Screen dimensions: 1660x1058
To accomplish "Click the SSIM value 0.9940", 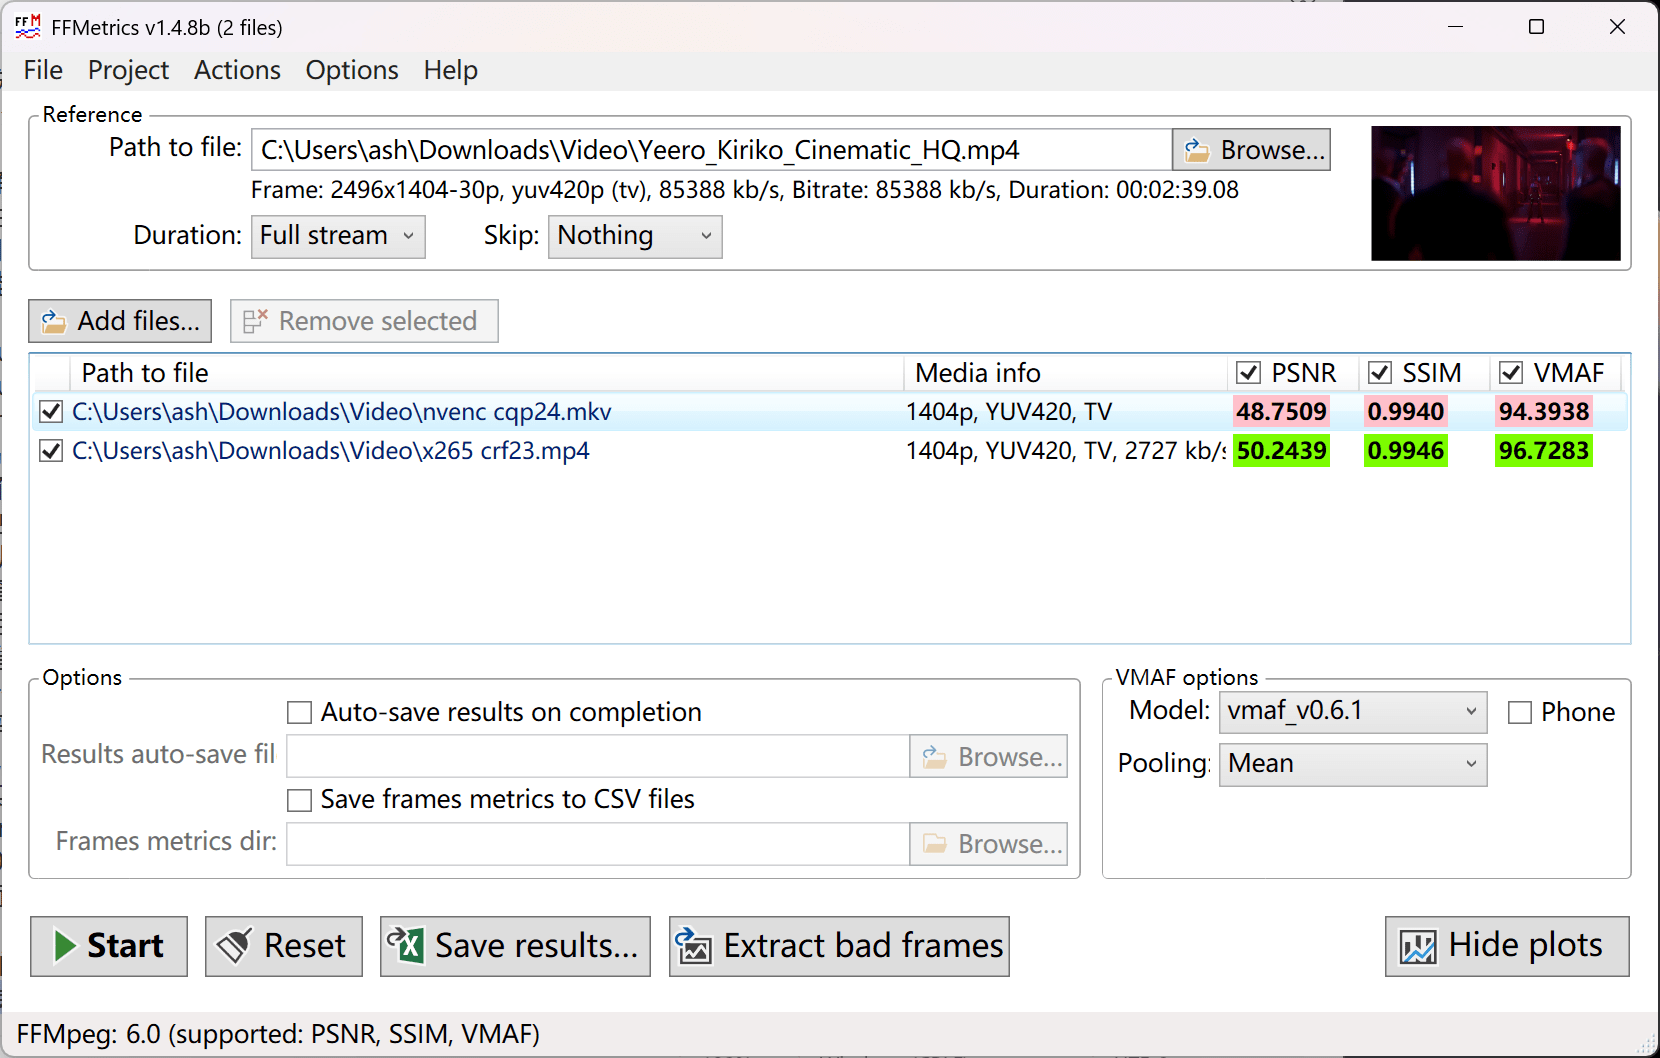I will [x=1406, y=411].
